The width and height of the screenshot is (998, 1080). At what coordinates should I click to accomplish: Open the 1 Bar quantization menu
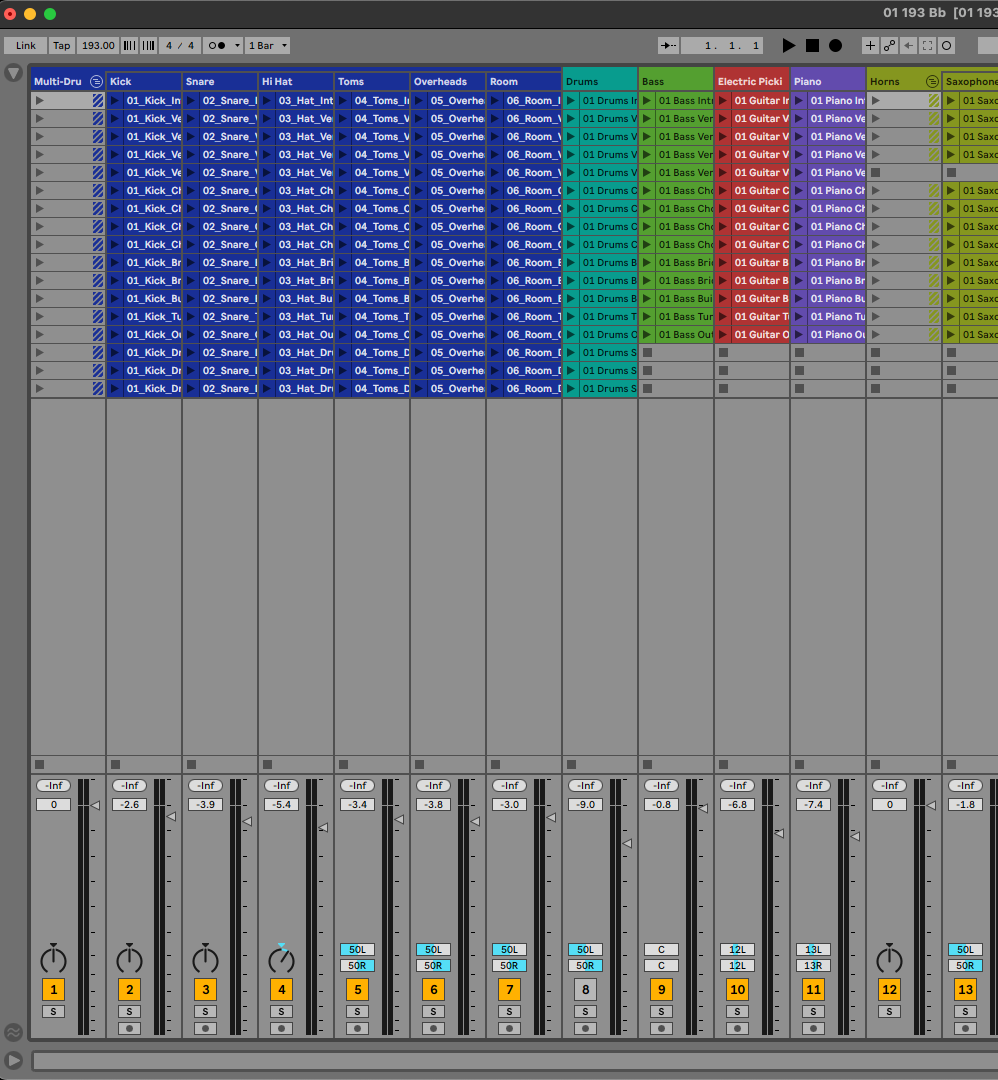tap(267, 45)
